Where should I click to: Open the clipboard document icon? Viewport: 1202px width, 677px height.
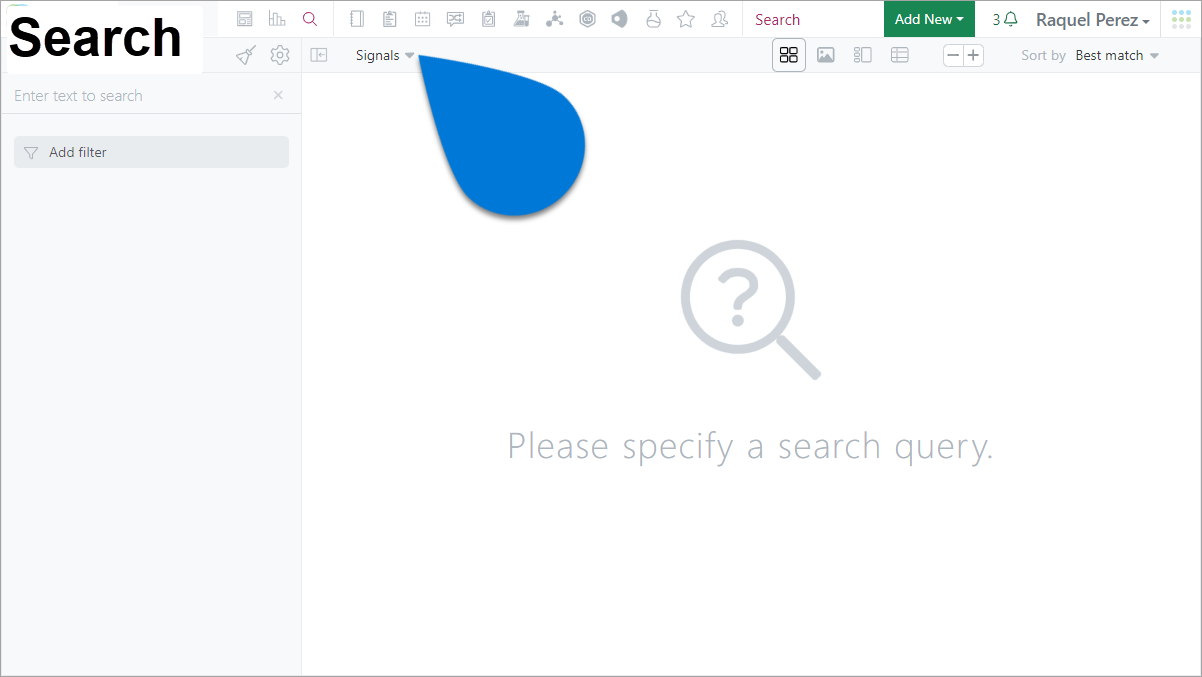point(390,19)
